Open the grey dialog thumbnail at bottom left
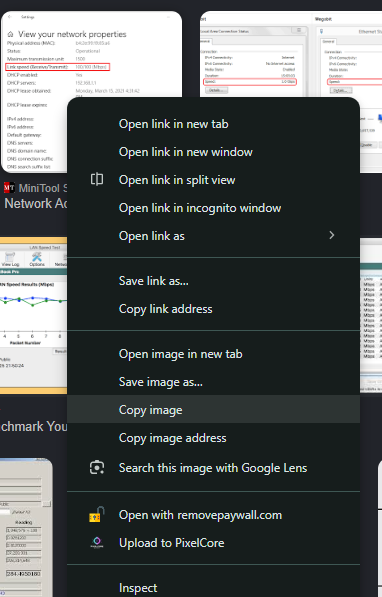This screenshot has width=382, height=597. point(26,527)
